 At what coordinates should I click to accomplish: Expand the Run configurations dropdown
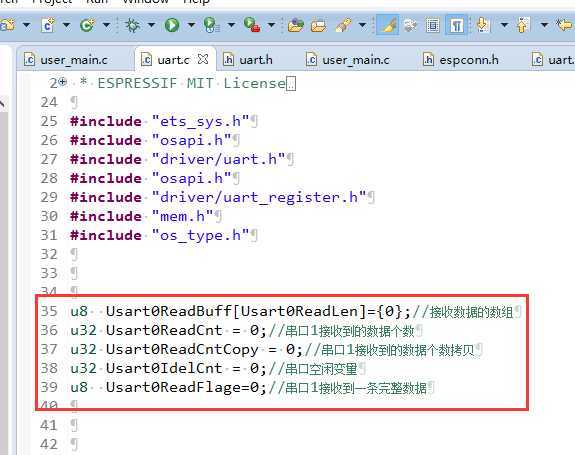pyautogui.click(x=191, y=25)
